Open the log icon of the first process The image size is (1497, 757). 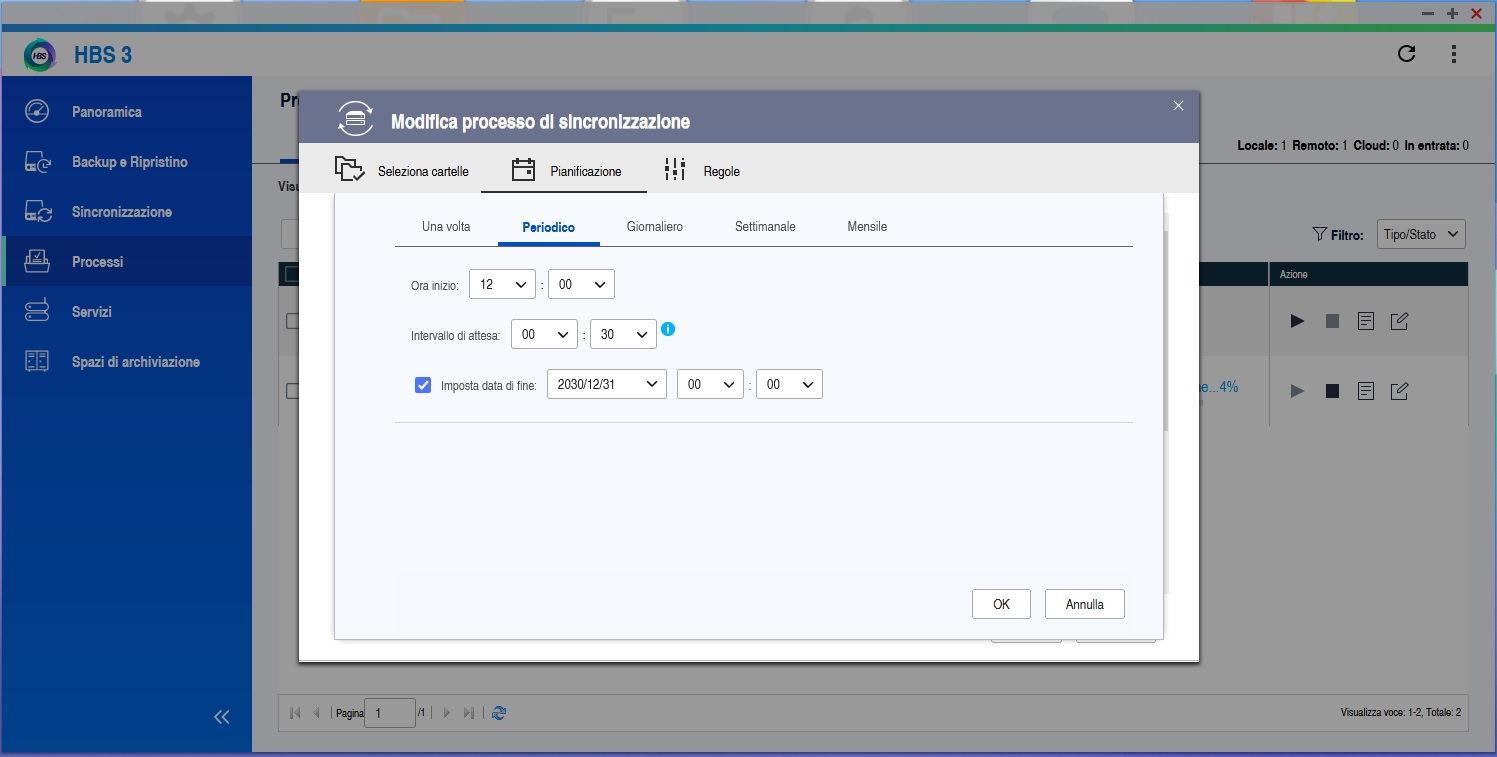pos(1366,321)
